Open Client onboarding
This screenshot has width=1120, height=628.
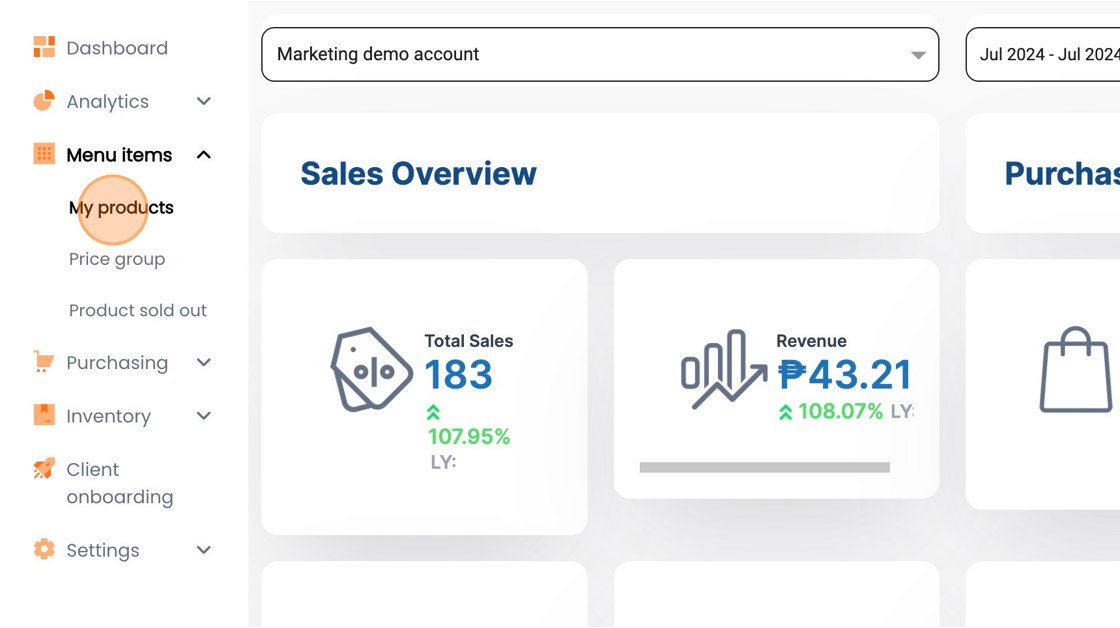click(x=120, y=483)
